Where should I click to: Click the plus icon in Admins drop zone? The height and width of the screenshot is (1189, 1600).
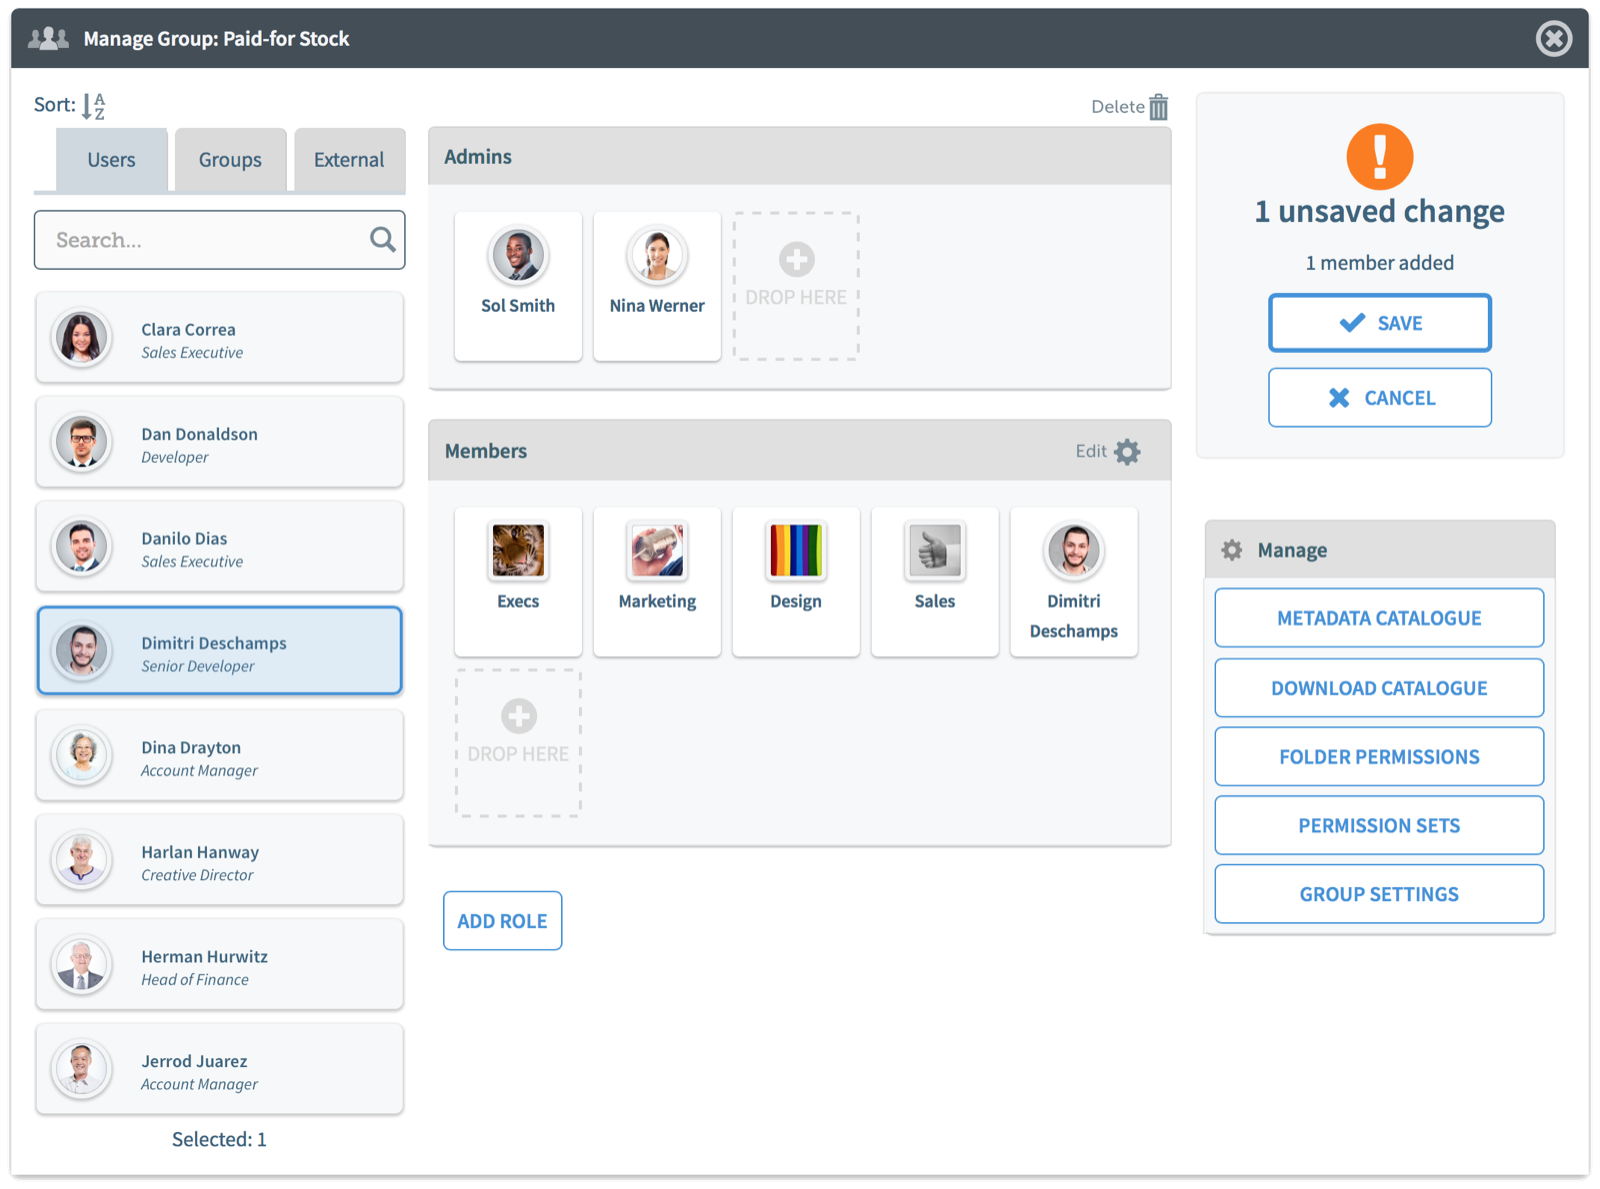pos(796,259)
